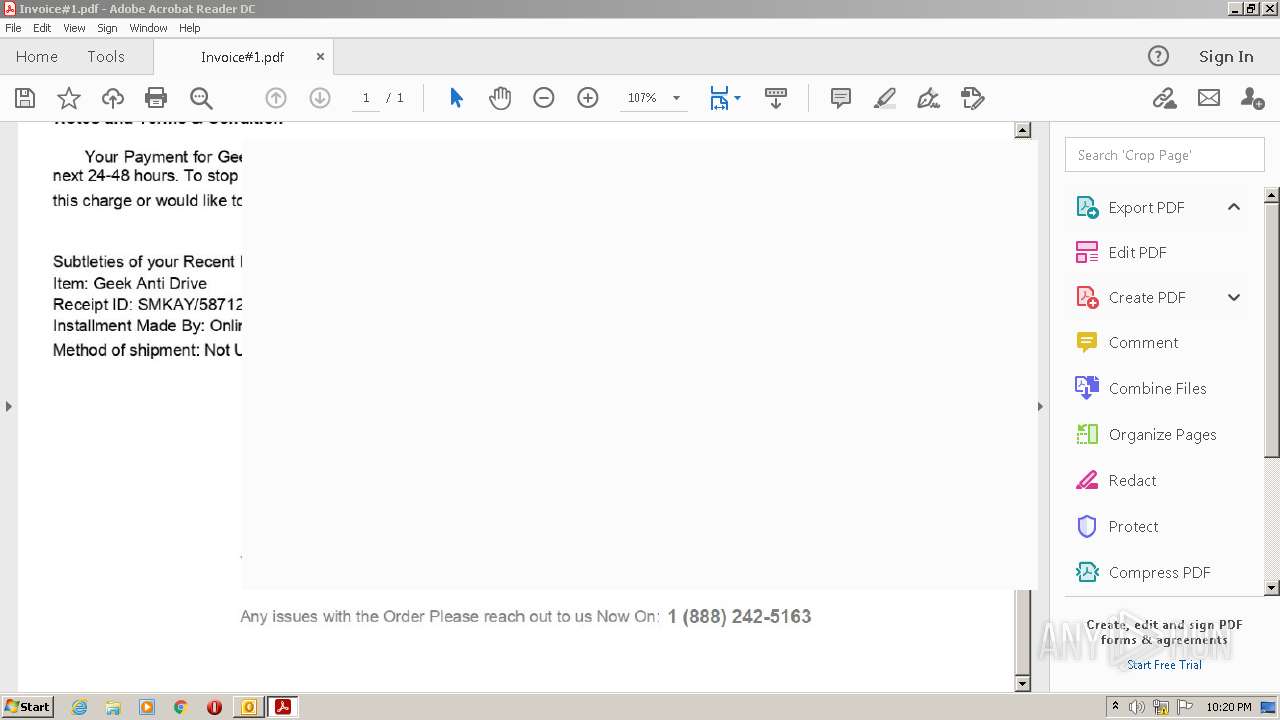The image size is (1280, 720).
Task: Open the Sign menu
Action: [x=107, y=28]
